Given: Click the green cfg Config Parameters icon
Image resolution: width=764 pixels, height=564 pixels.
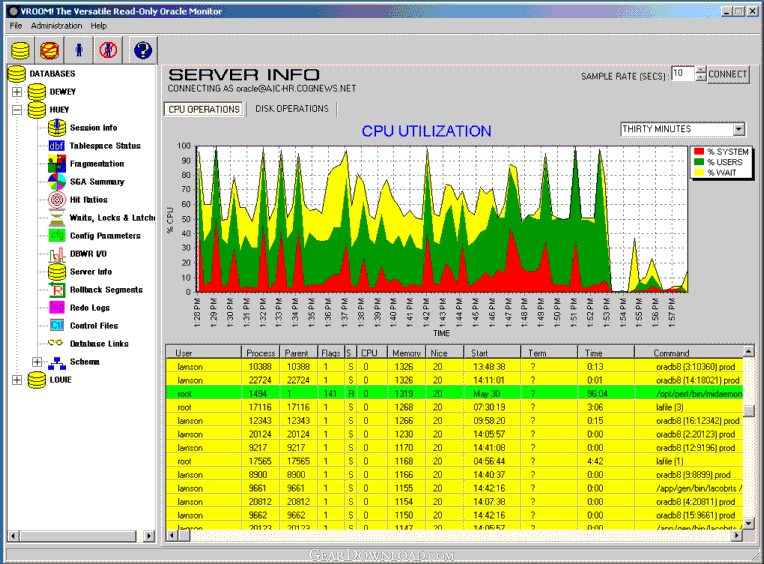Looking at the screenshot, I should click(x=57, y=236).
